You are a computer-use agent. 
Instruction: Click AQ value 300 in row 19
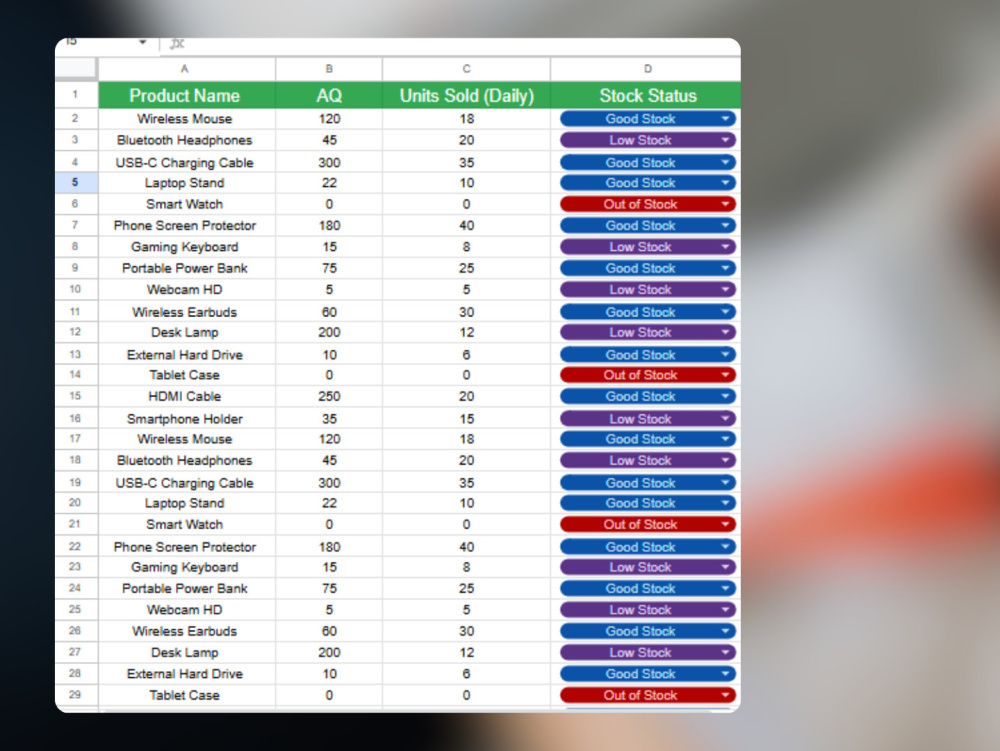tap(329, 483)
